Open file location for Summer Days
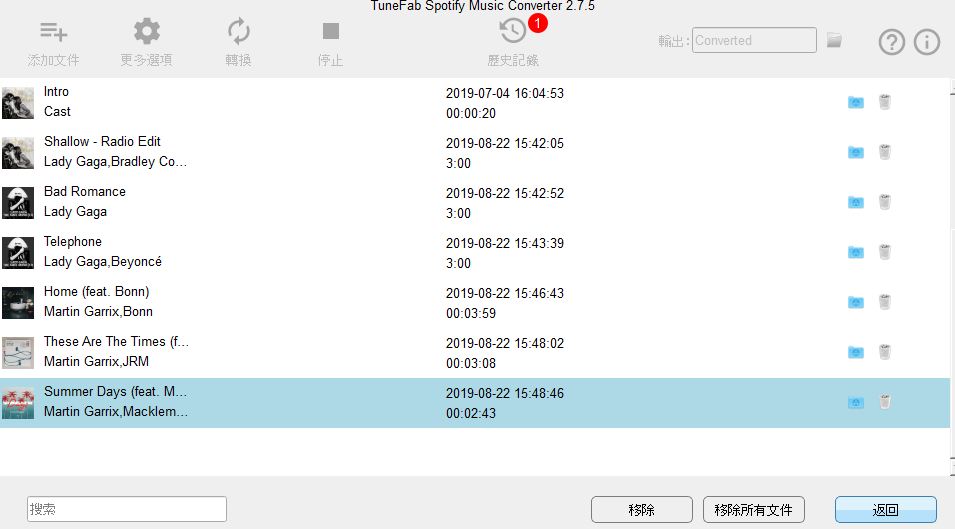Viewport: 955px width, 529px height. point(856,402)
